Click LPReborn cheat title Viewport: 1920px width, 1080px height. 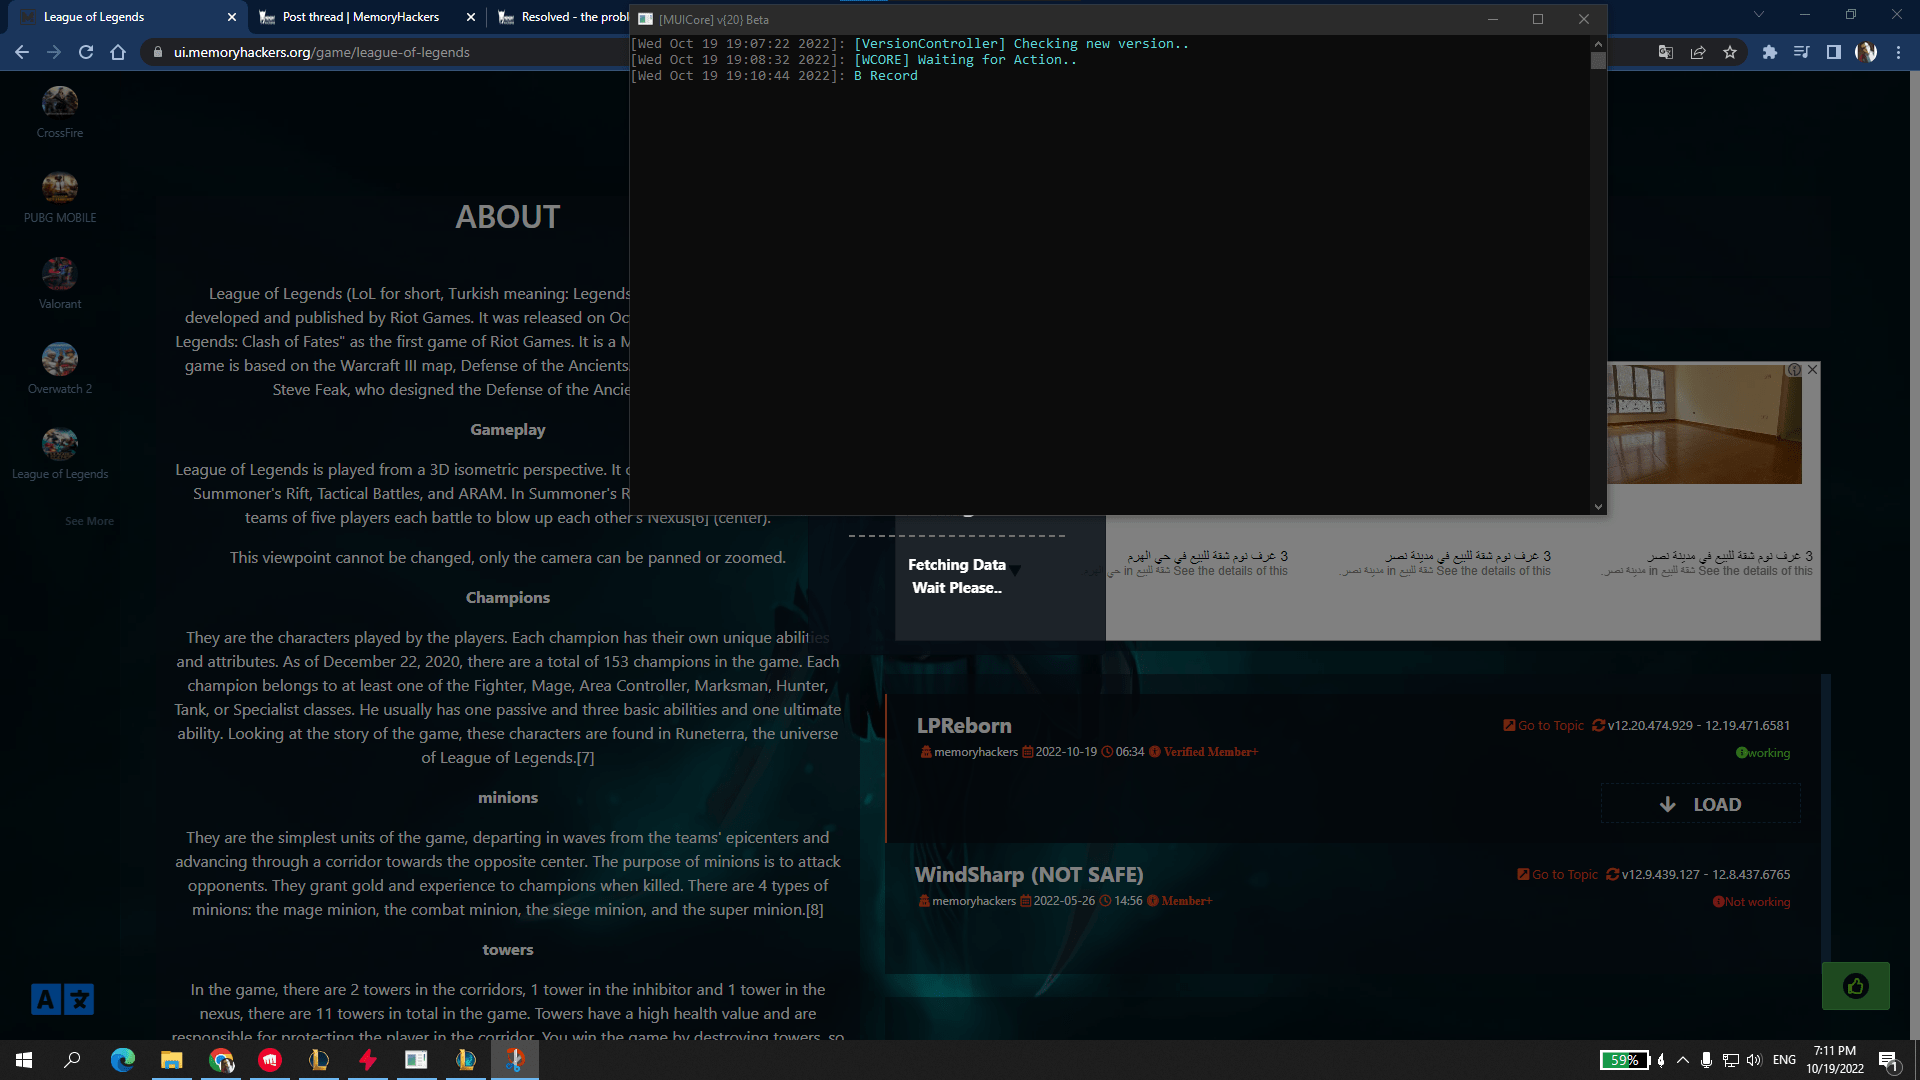point(964,726)
